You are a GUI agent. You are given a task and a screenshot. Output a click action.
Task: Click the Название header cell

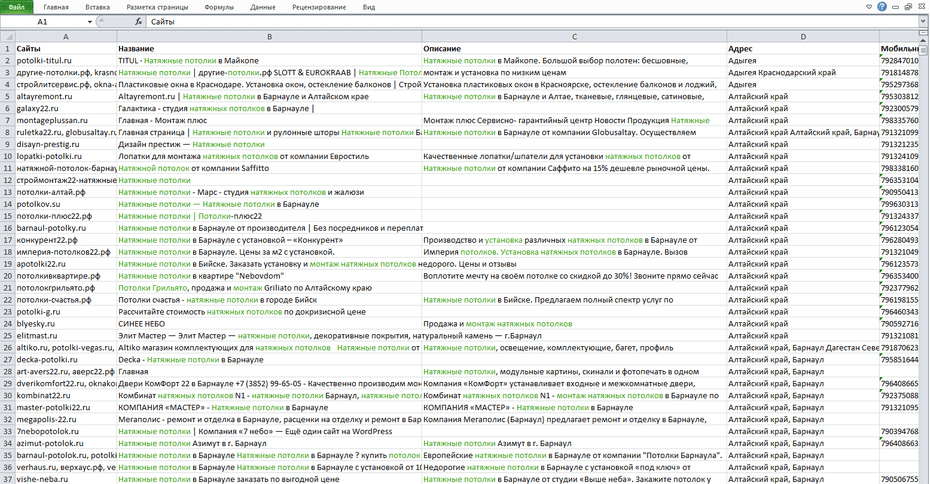click(x=269, y=49)
